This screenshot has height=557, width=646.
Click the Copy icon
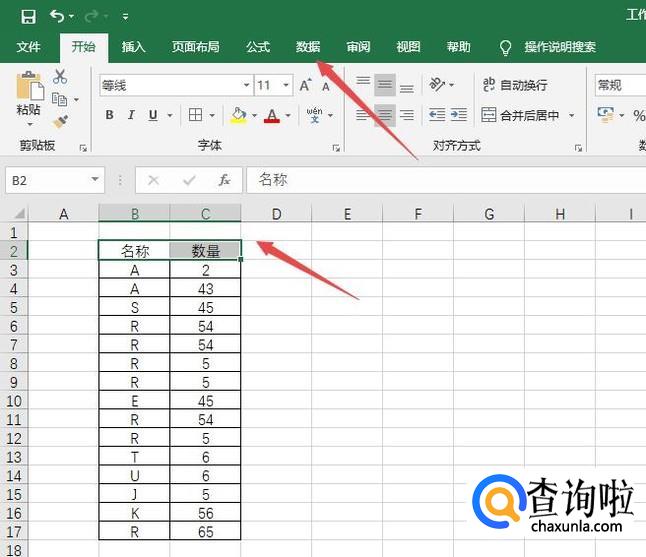point(60,99)
